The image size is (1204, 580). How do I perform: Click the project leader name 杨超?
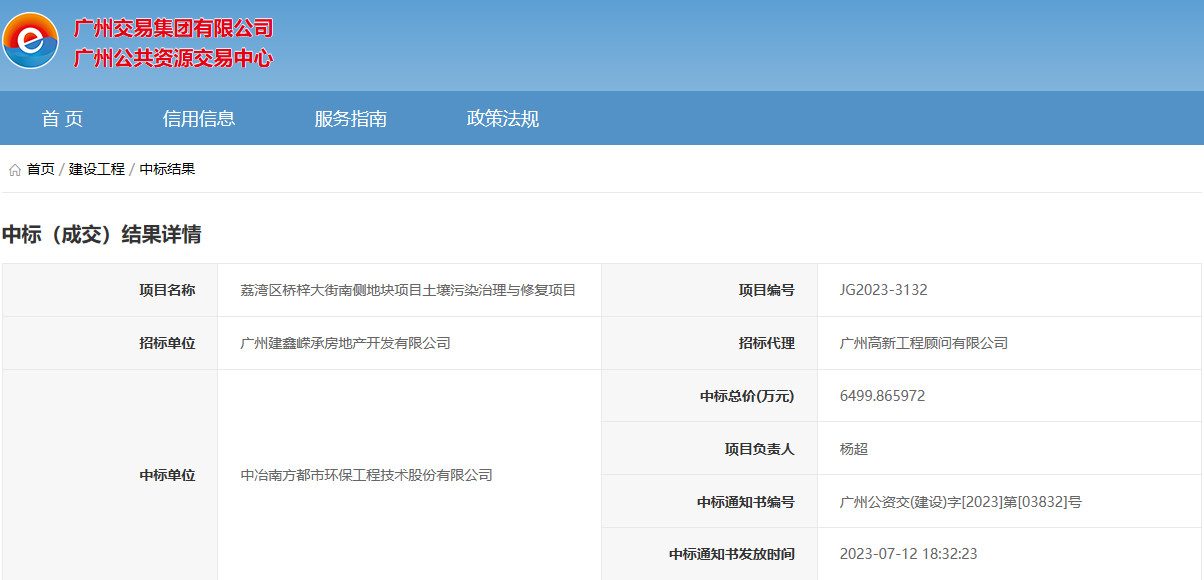point(853,449)
